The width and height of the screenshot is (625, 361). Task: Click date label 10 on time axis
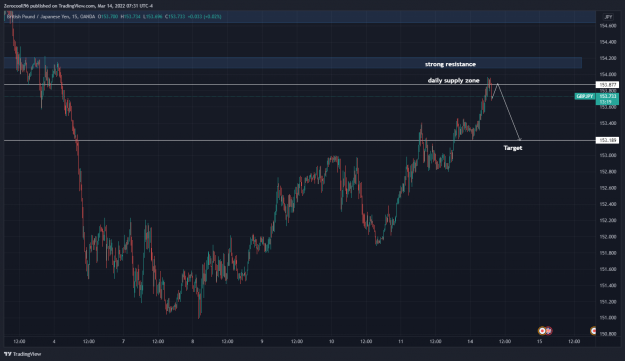(x=331, y=341)
